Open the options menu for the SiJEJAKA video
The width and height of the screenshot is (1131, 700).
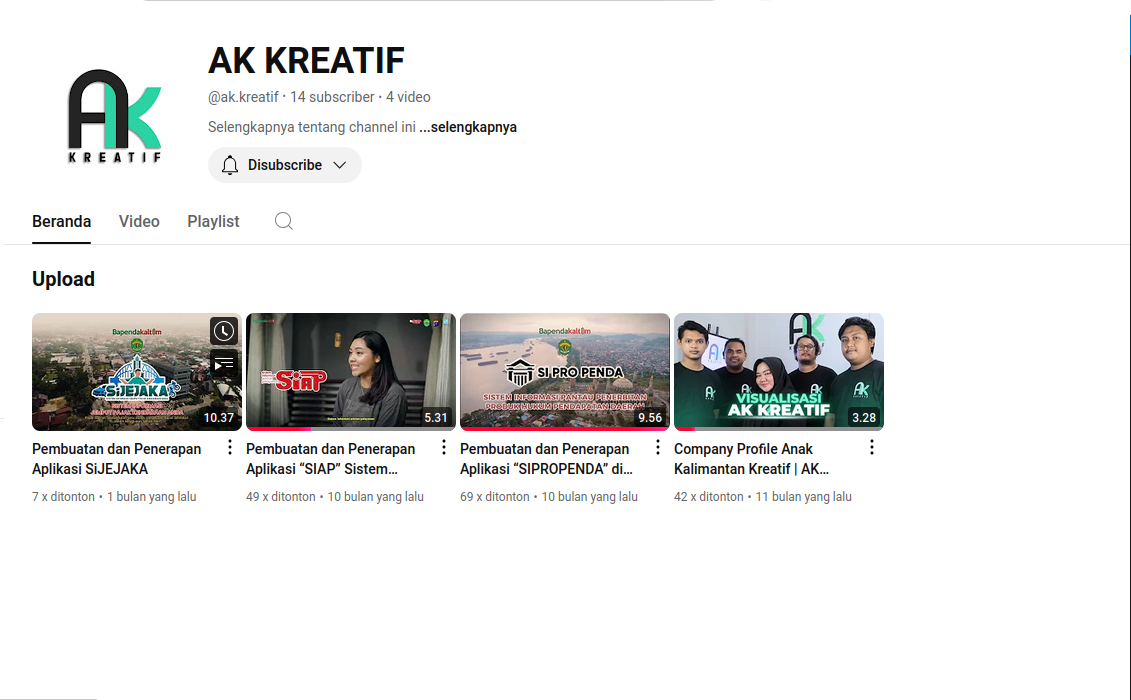point(229,448)
